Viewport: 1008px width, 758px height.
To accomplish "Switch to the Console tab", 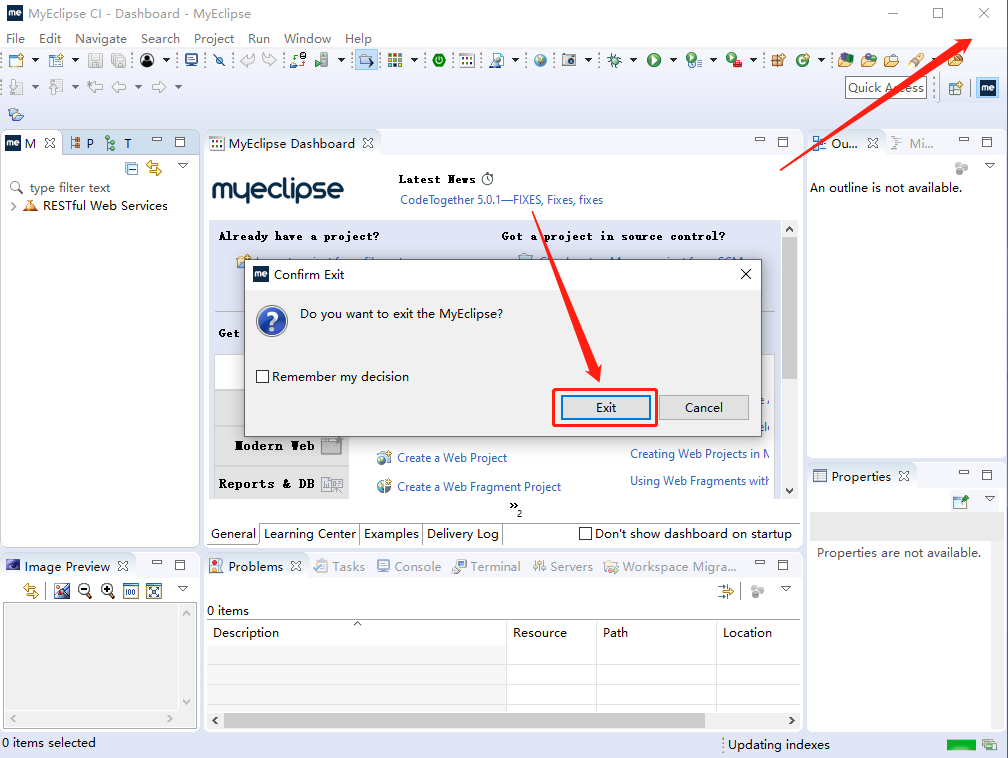I will coord(410,566).
